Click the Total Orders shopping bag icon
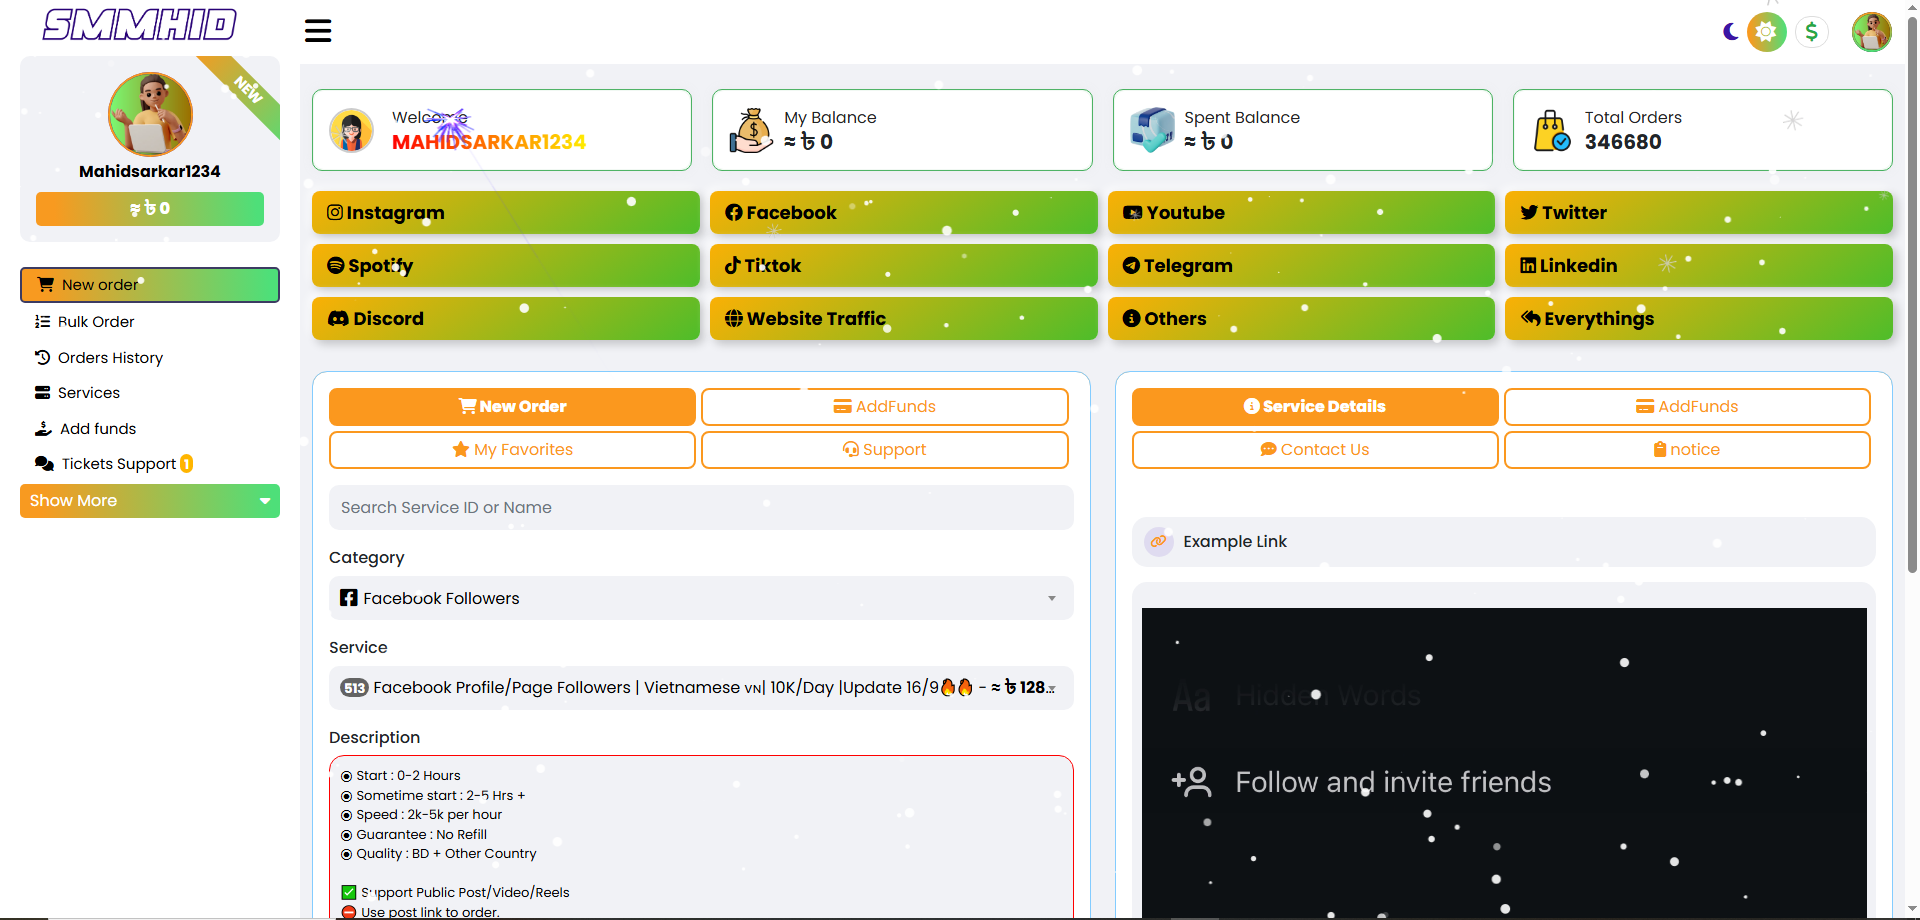The height and width of the screenshot is (920, 1920). pos(1552,131)
